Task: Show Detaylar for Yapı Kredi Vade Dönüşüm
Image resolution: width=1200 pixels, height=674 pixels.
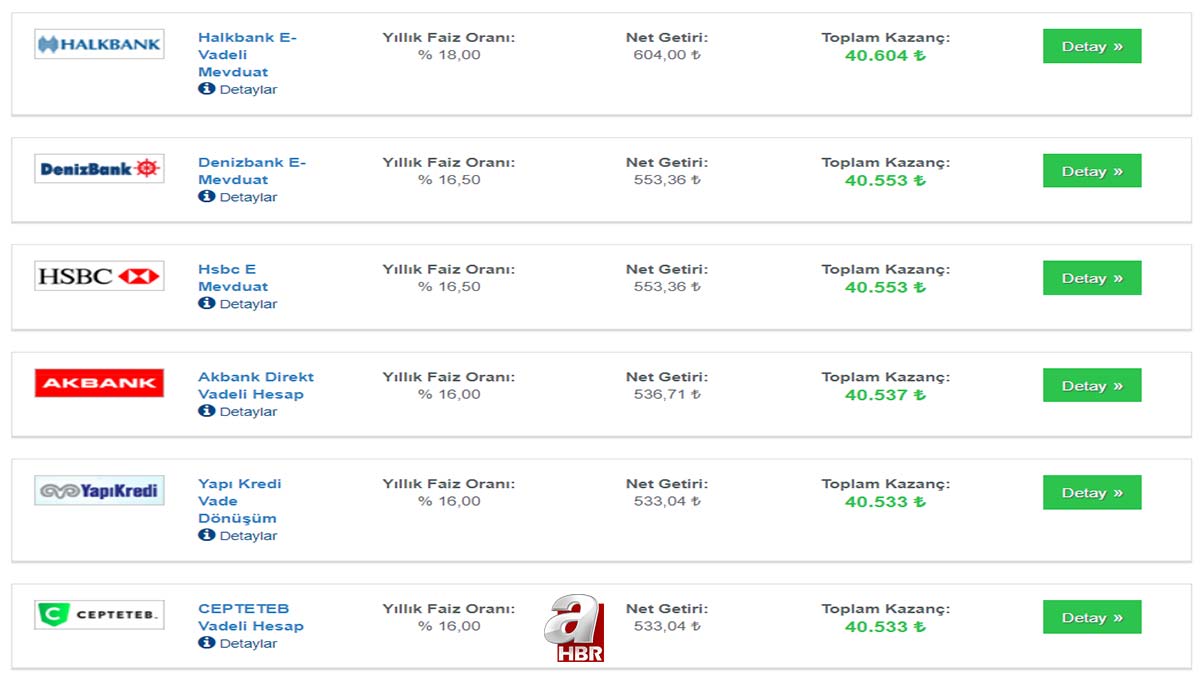Action: [x=247, y=536]
